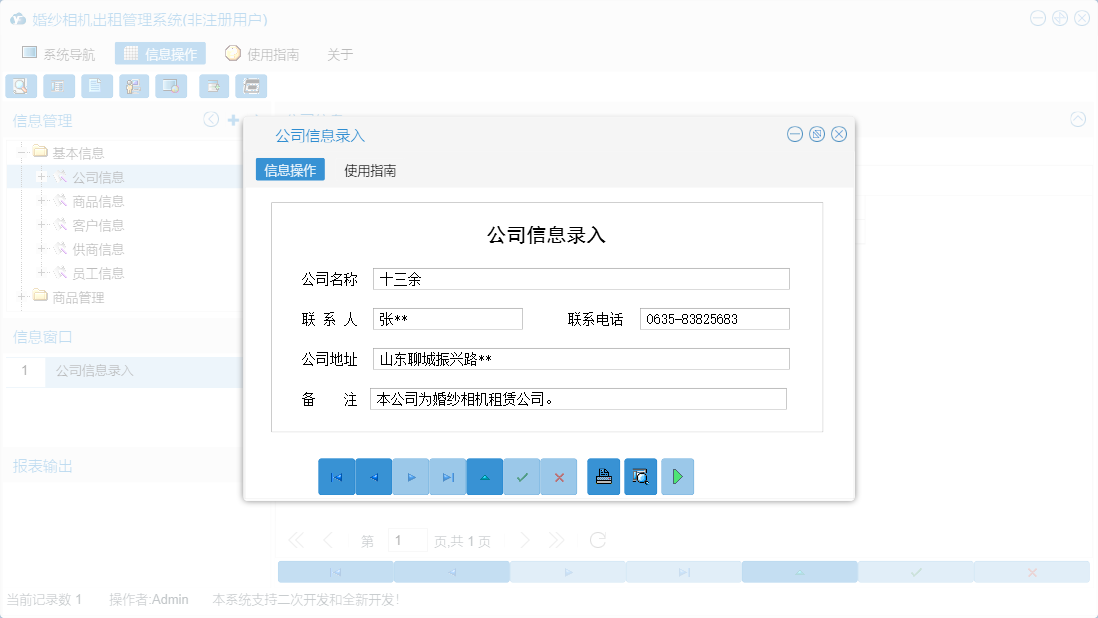Image resolution: width=1098 pixels, height=618 pixels.
Task: Click the previous record arrow icon
Action: point(374,477)
